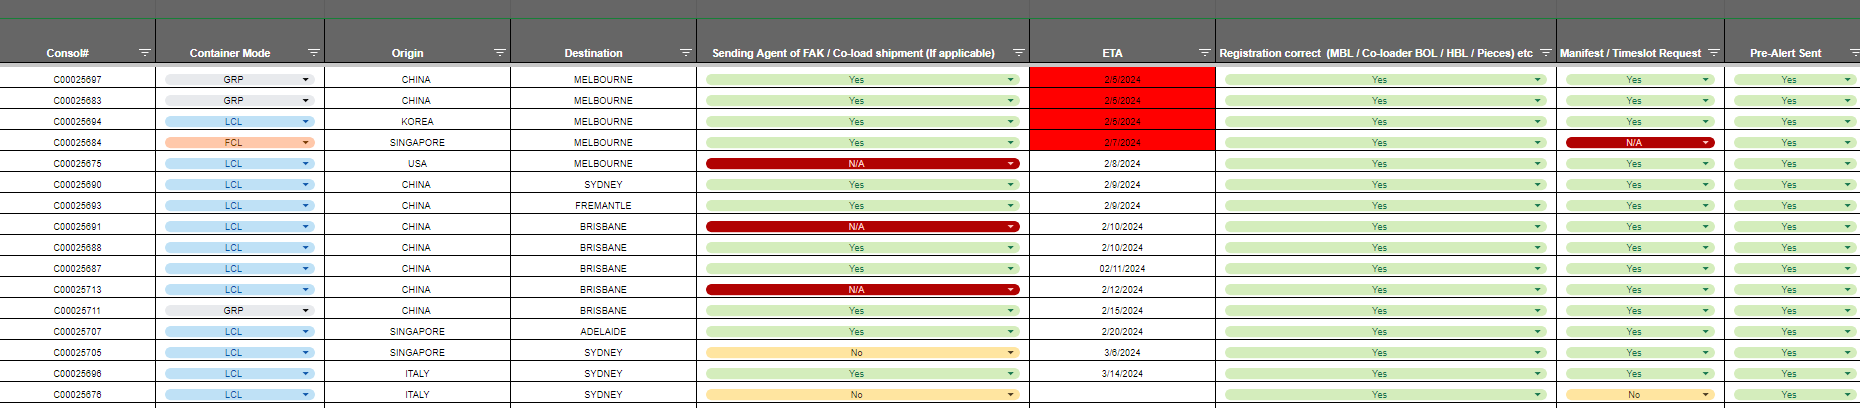
Task: Select the red ETA cell for C00025684
Action: coord(1122,142)
